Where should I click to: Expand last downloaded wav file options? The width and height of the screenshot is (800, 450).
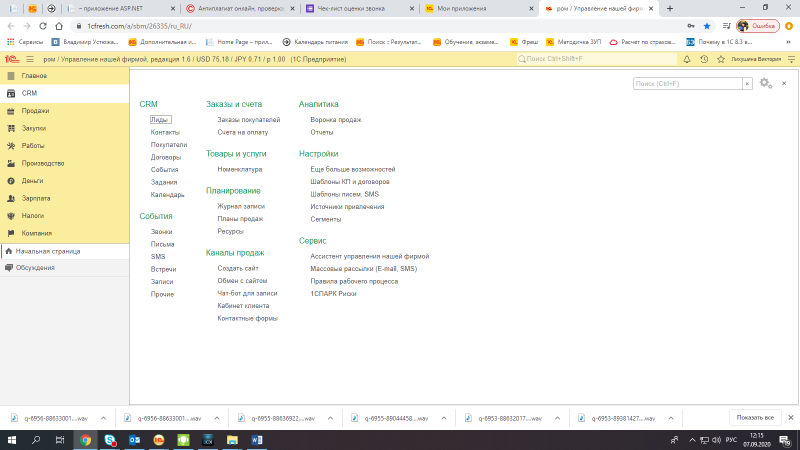point(671,418)
